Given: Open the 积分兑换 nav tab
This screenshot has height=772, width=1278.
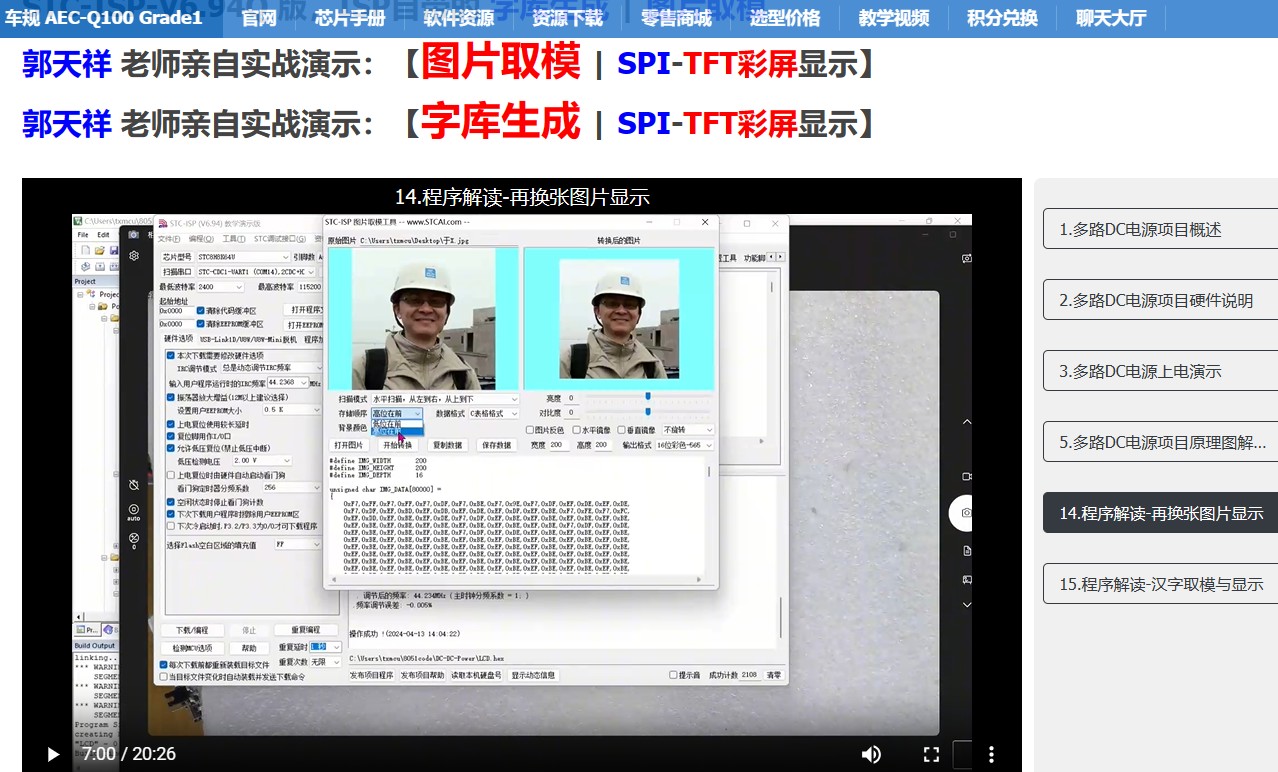Looking at the screenshot, I should [1002, 18].
